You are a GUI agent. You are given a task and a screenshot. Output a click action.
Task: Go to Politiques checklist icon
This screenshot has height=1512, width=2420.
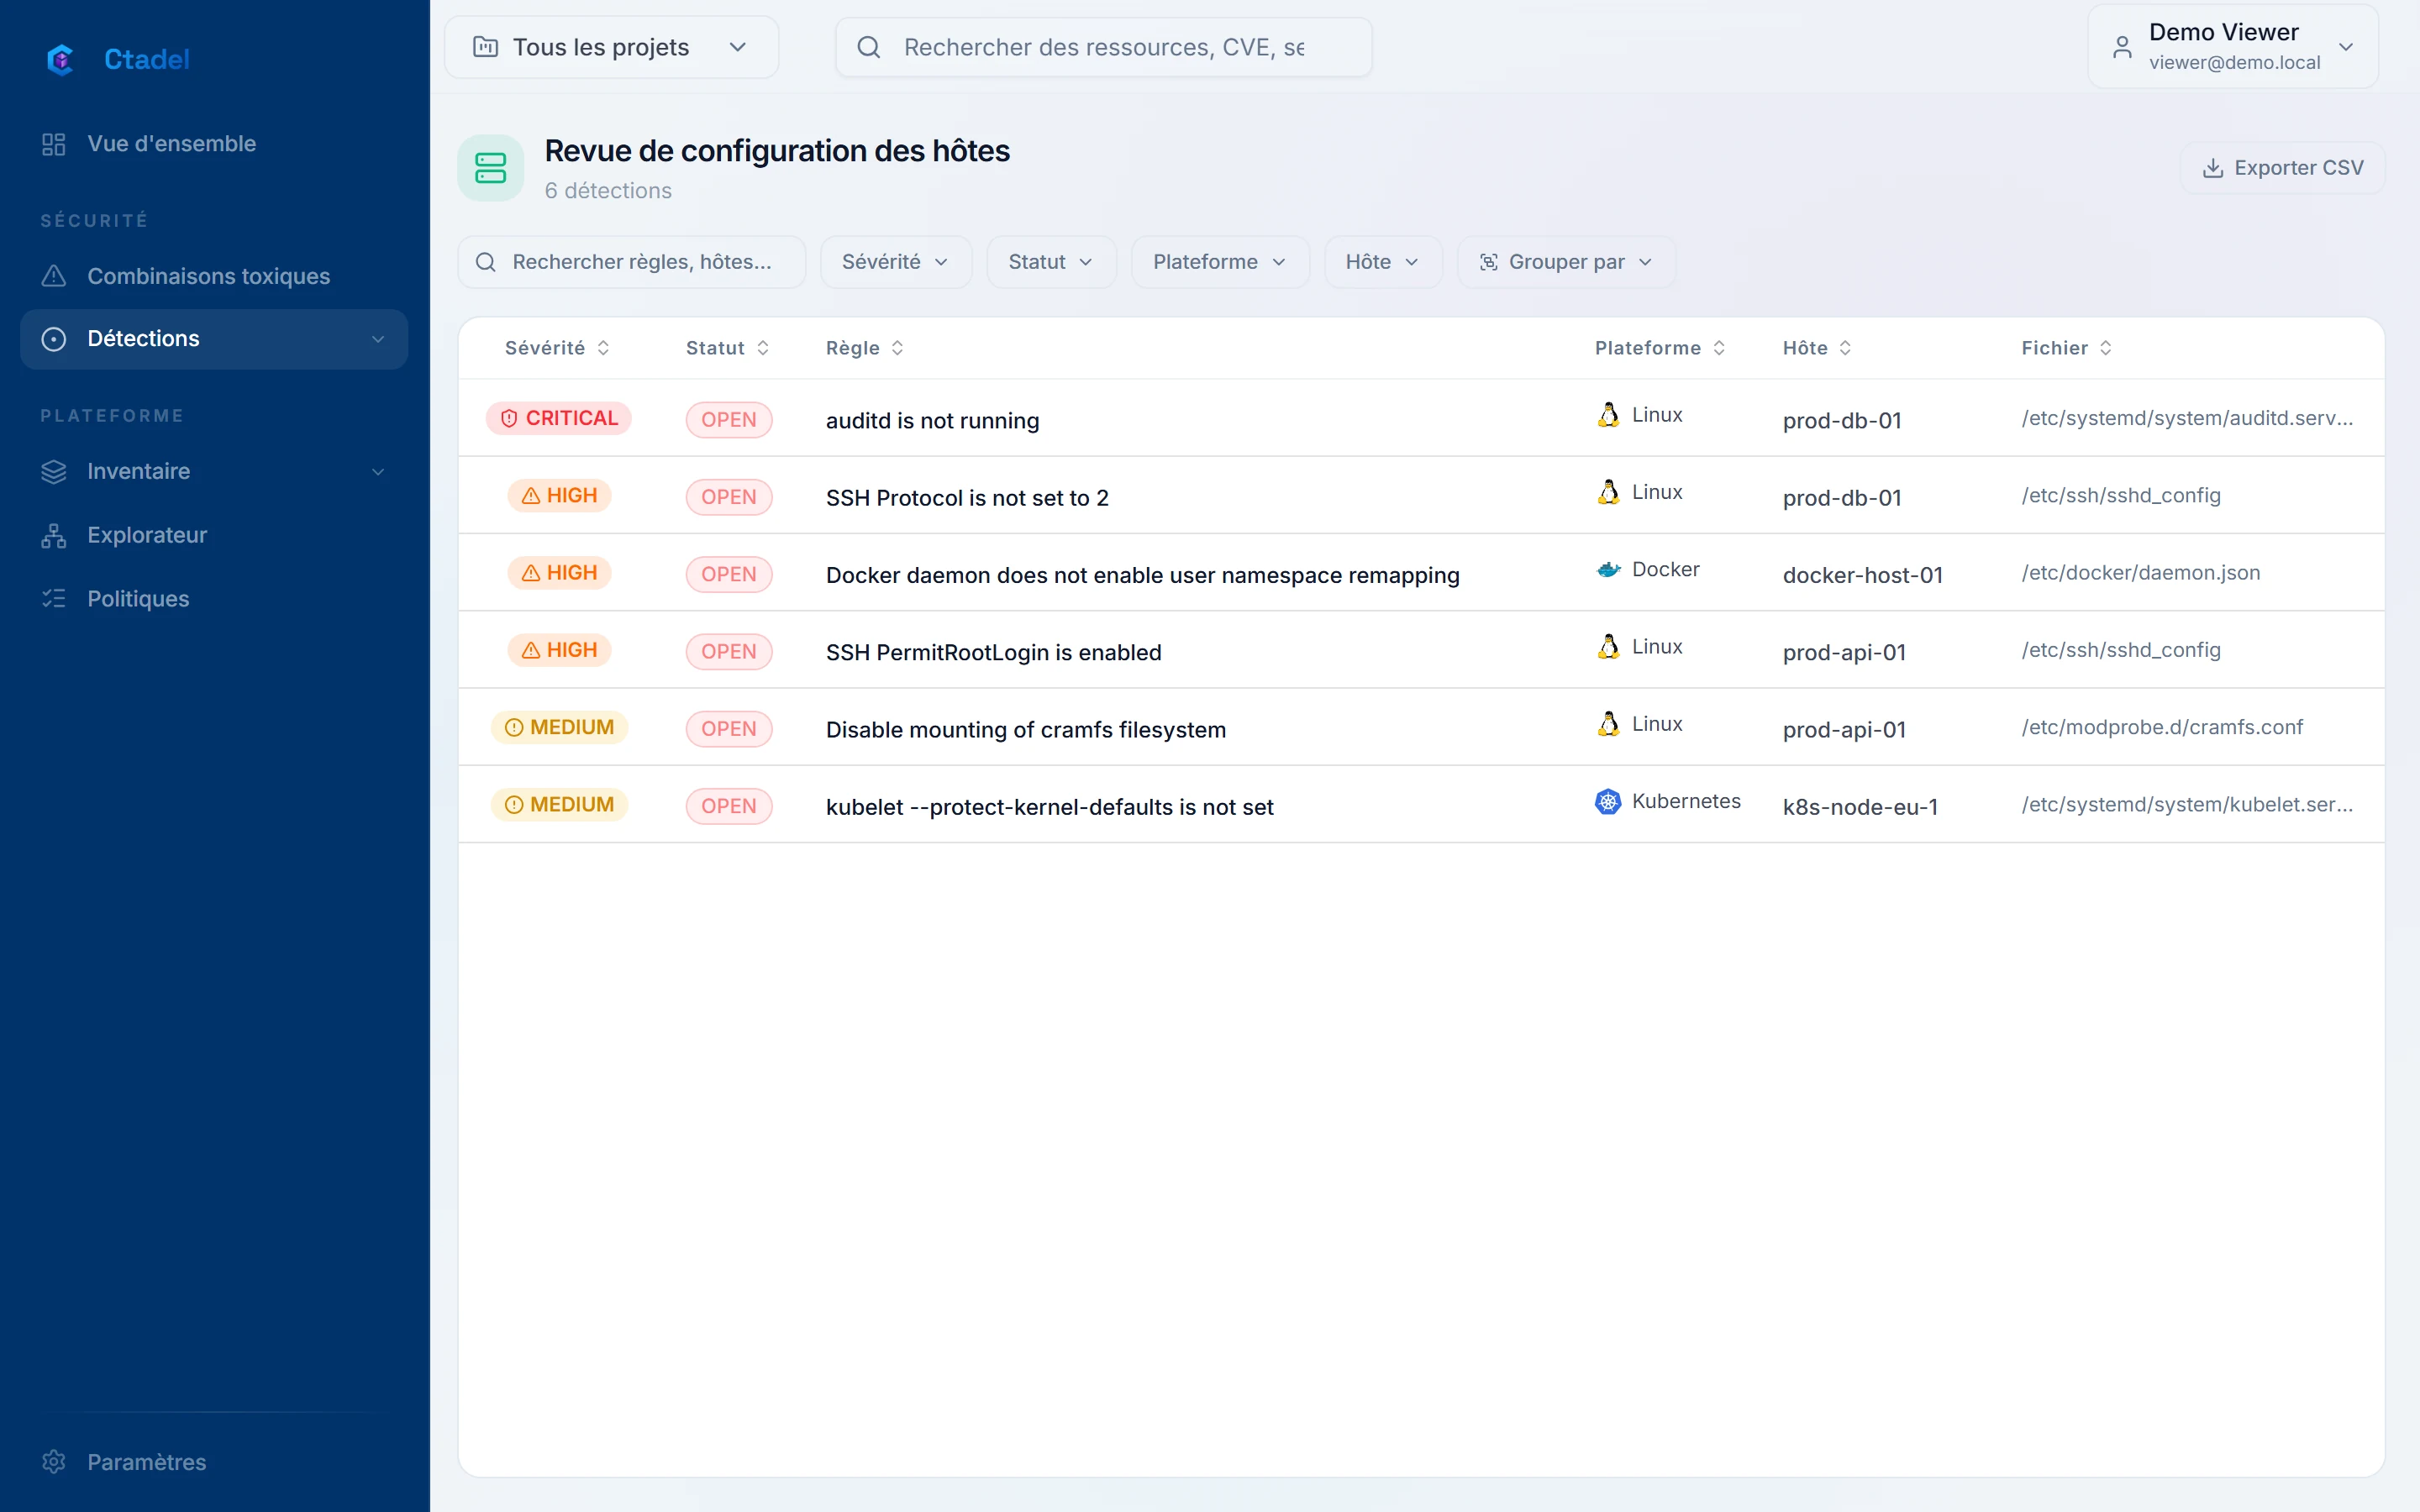(54, 598)
